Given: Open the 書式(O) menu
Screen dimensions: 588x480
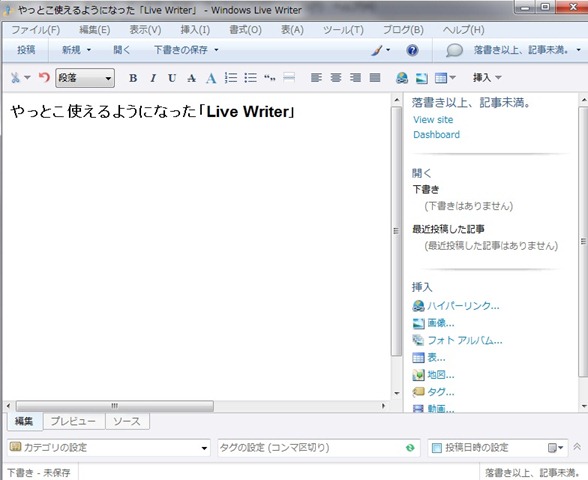Looking at the screenshot, I should click(245, 30).
